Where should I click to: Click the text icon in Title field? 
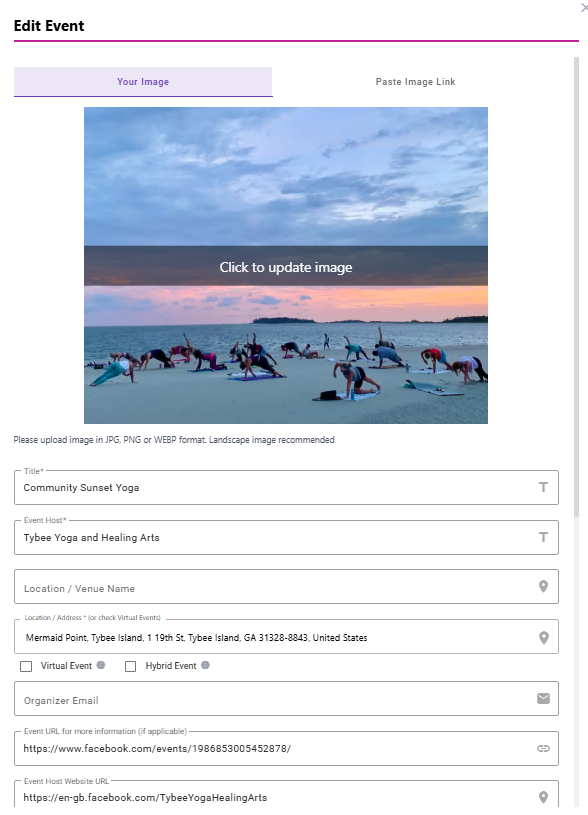543,487
